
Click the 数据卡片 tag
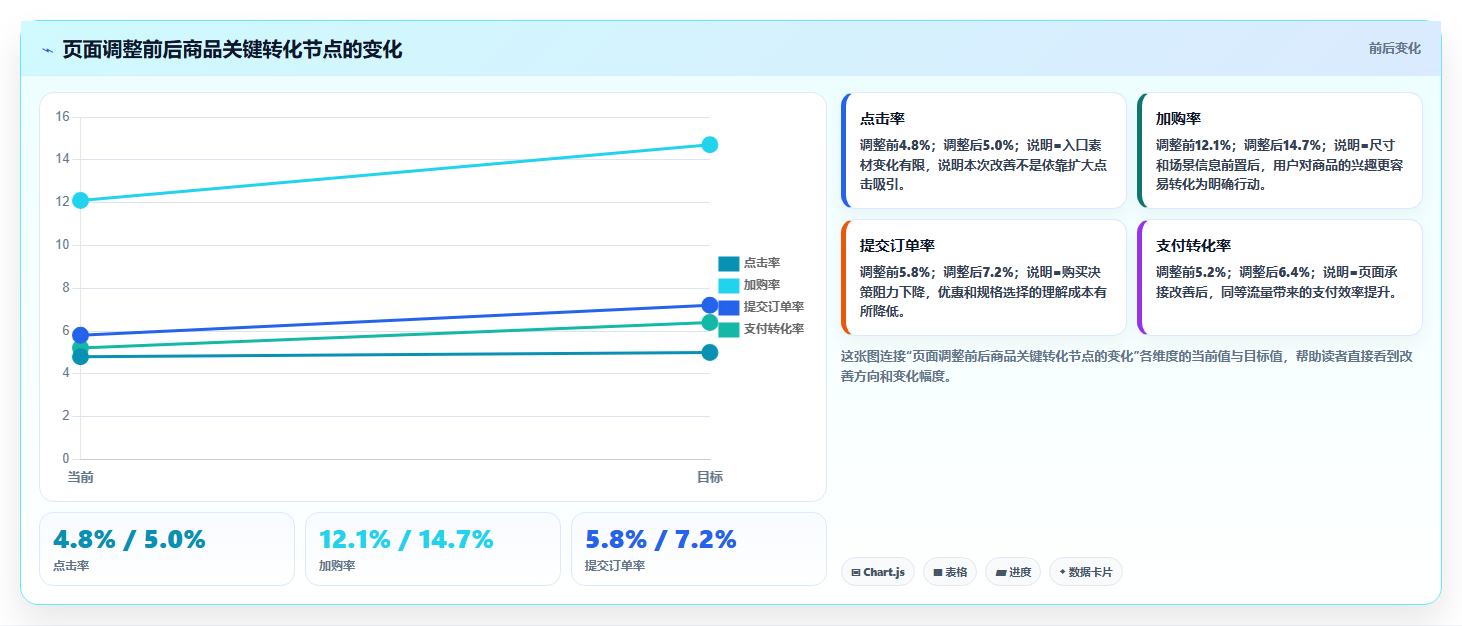click(x=1086, y=572)
